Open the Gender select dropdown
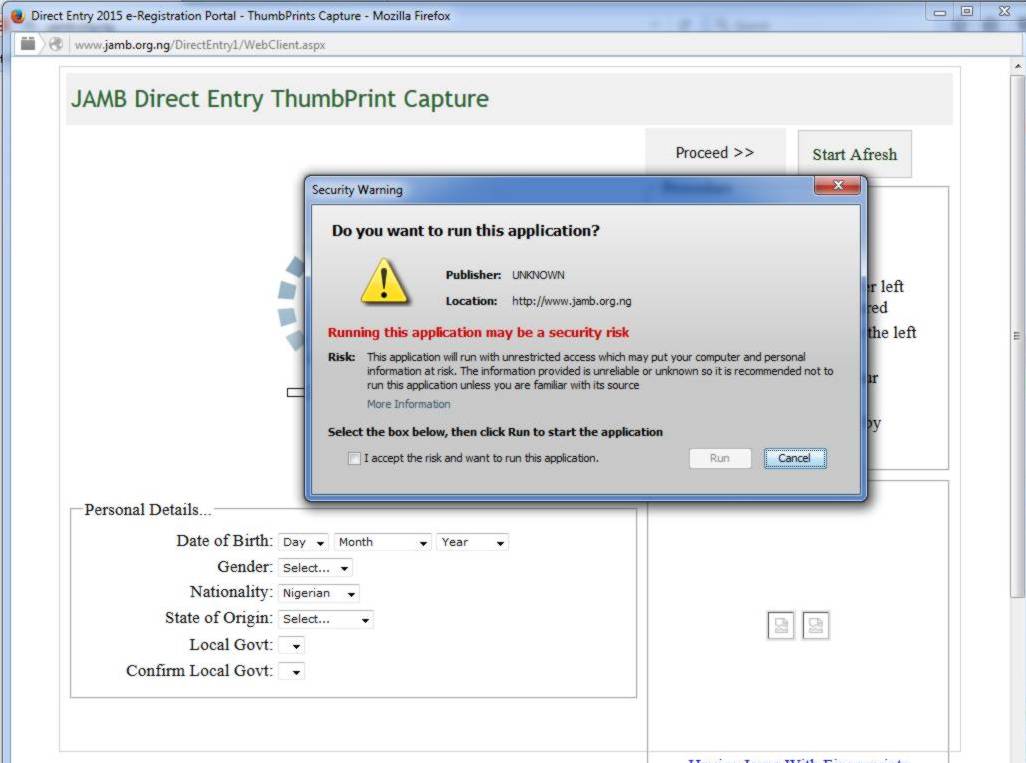 point(315,568)
